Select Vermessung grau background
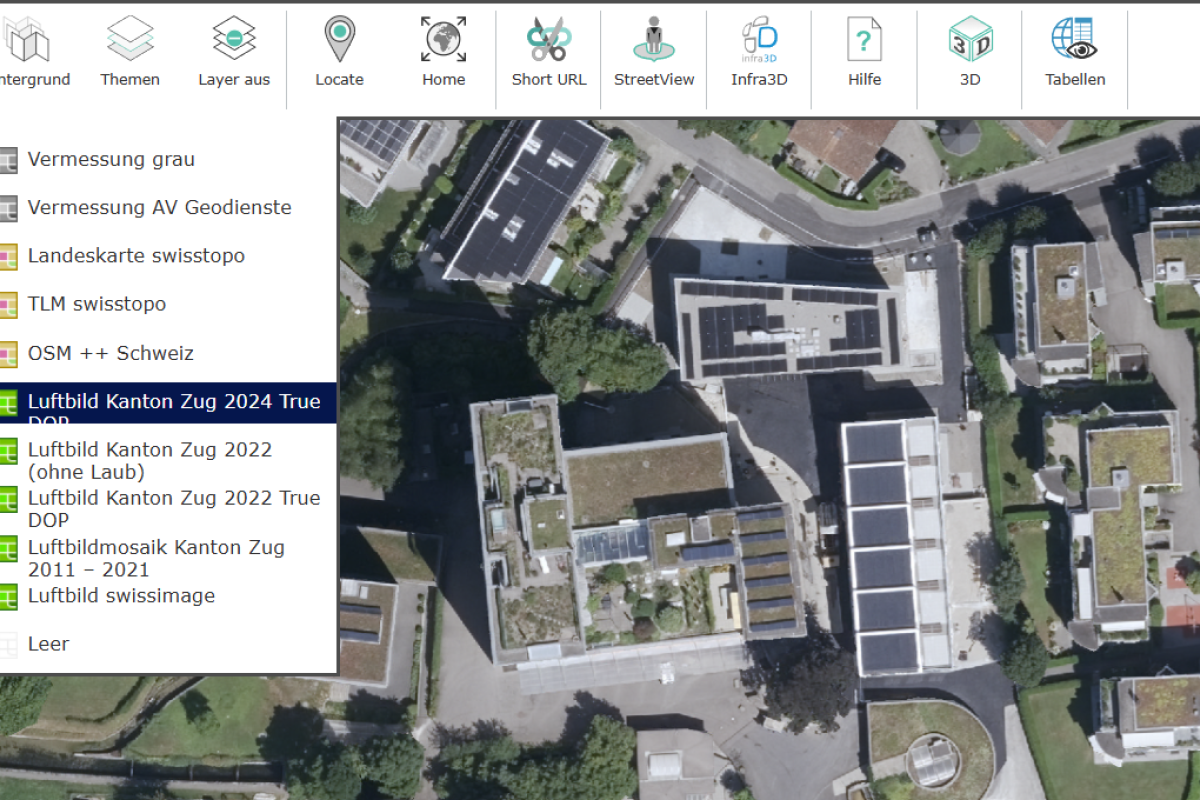The width and height of the screenshot is (1200, 800). 111,160
